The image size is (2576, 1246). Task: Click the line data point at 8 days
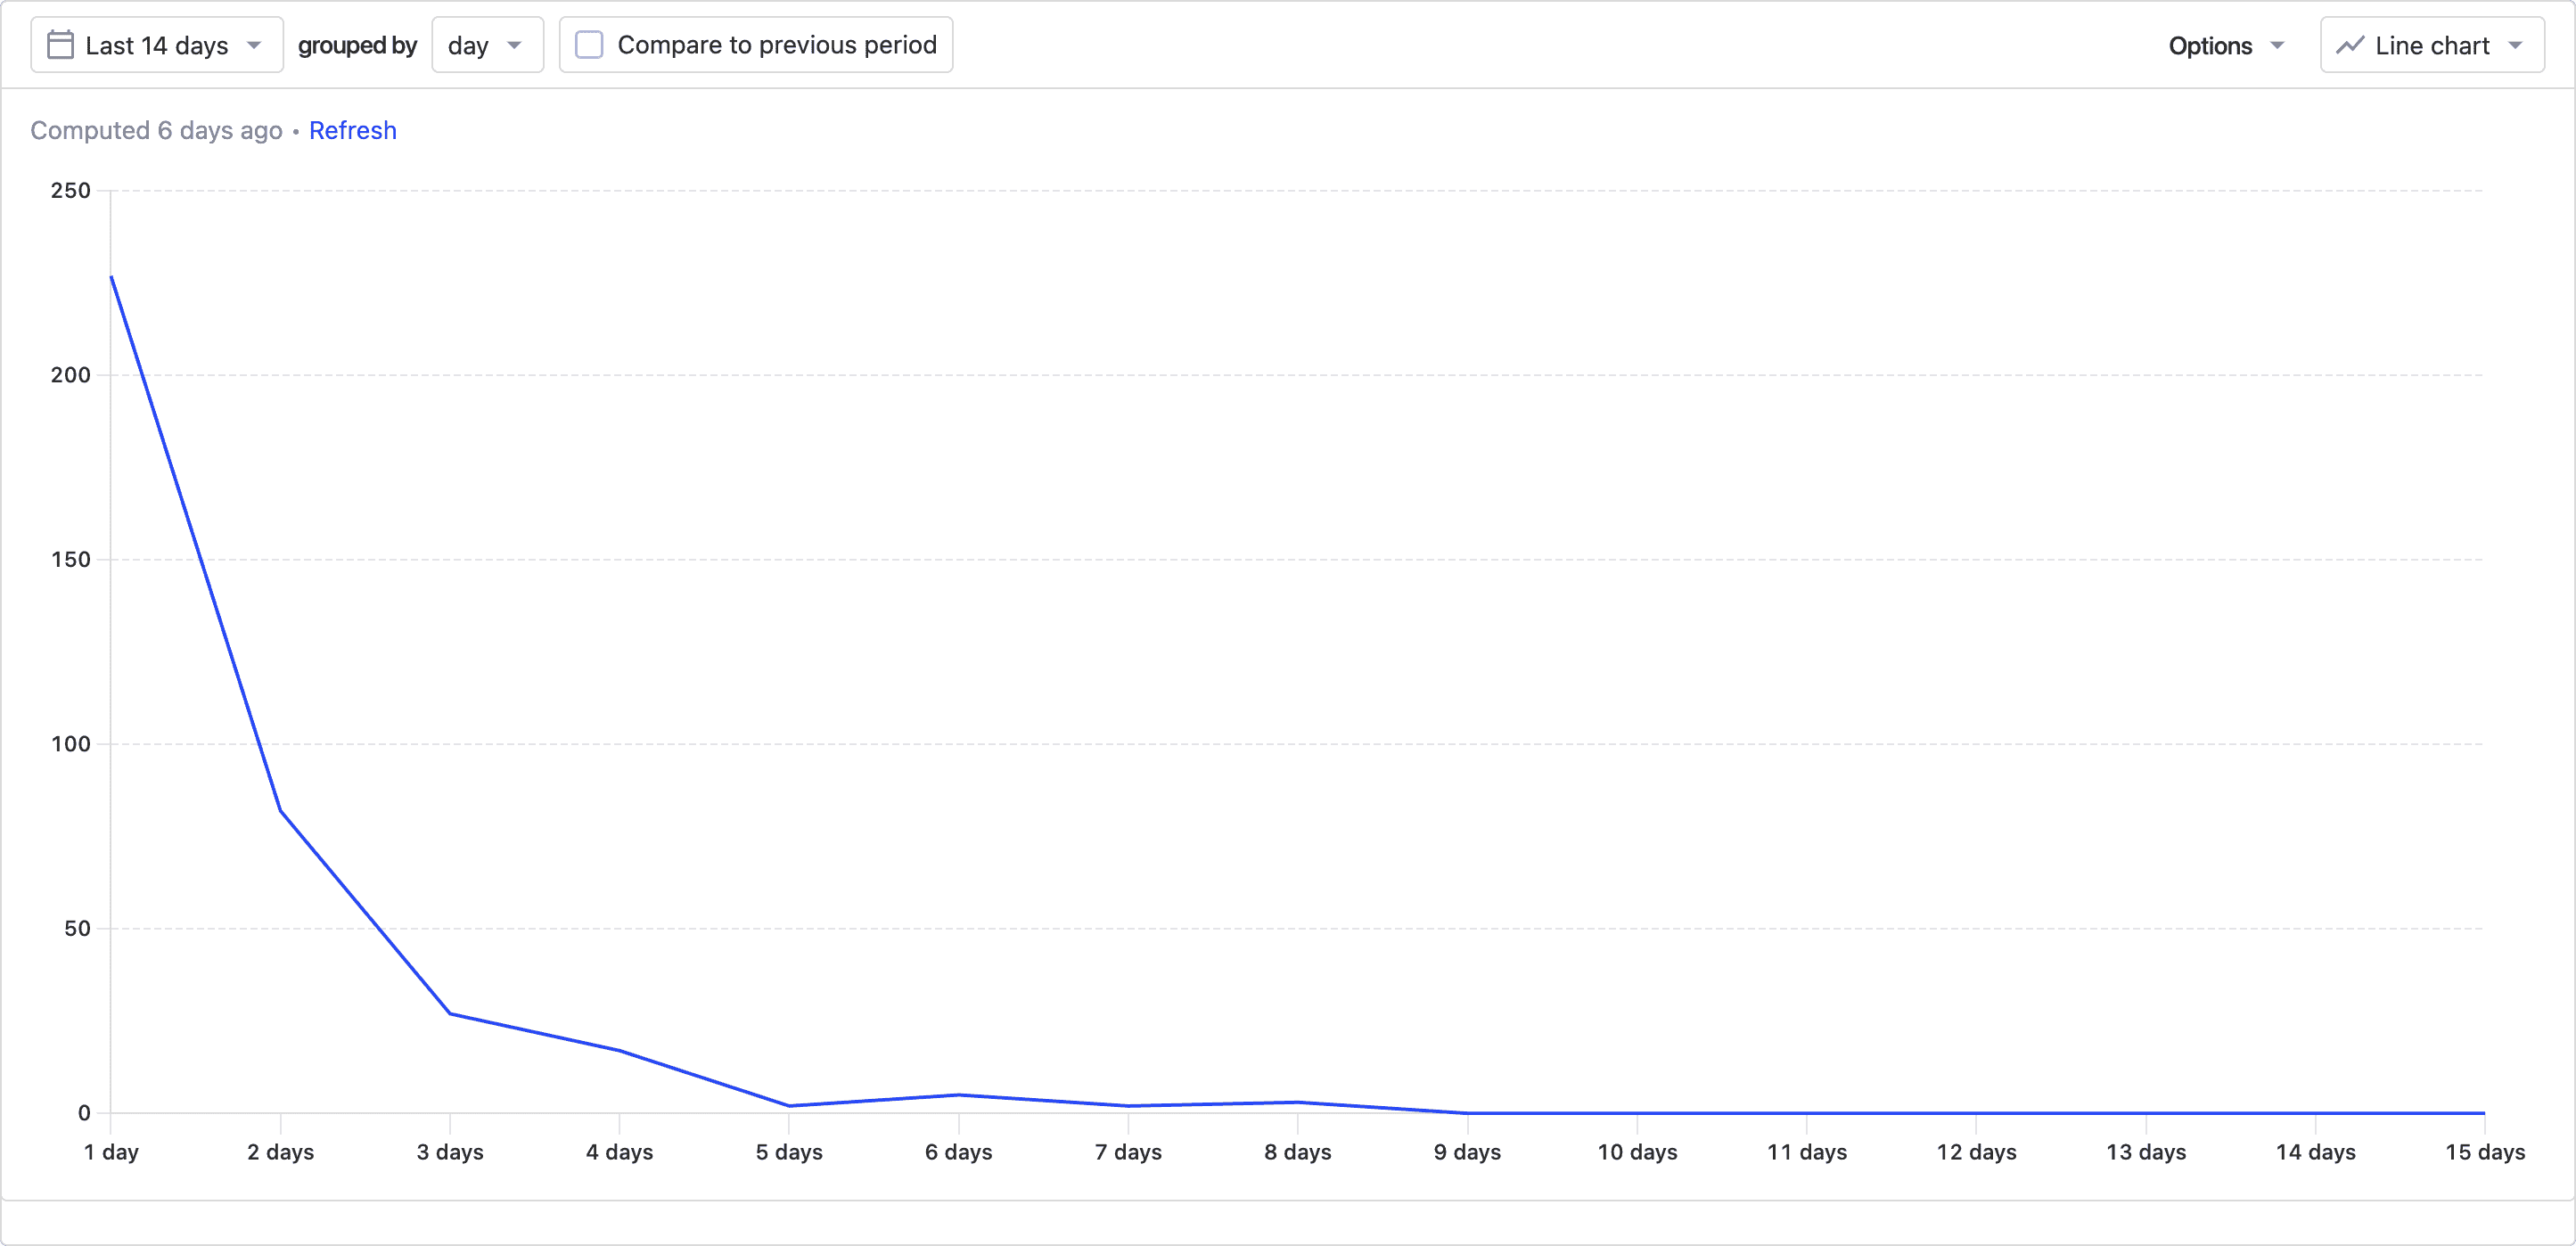1298,1102
